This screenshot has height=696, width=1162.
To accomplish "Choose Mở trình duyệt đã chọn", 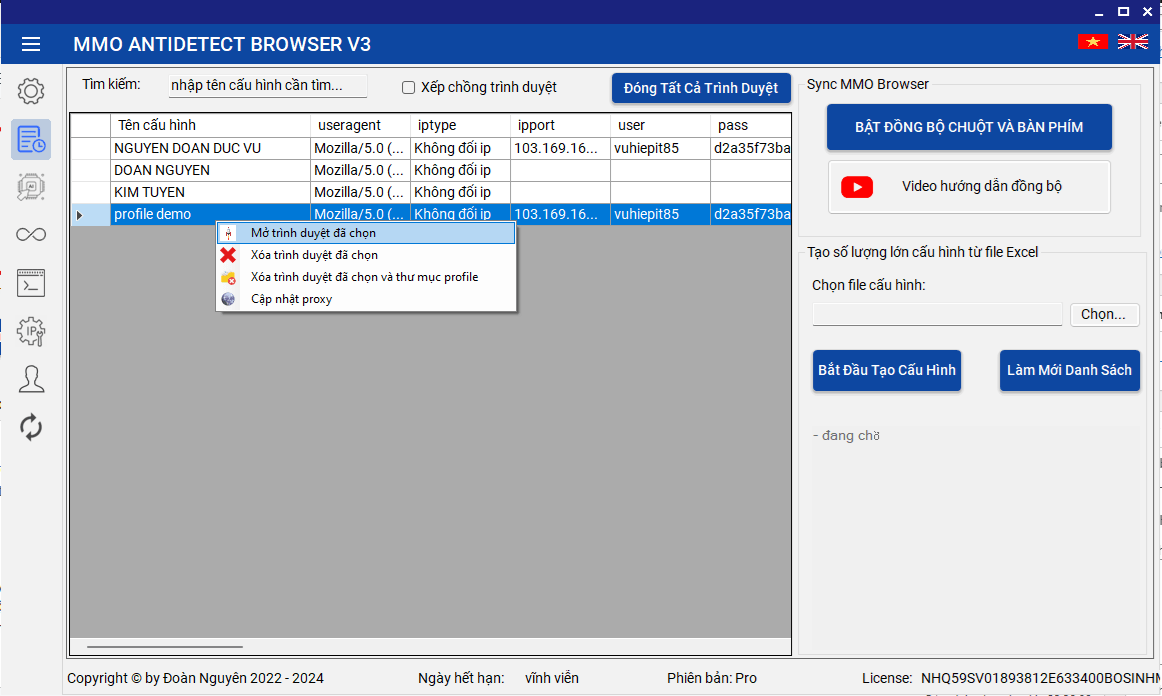I will pyautogui.click(x=366, y=233).
